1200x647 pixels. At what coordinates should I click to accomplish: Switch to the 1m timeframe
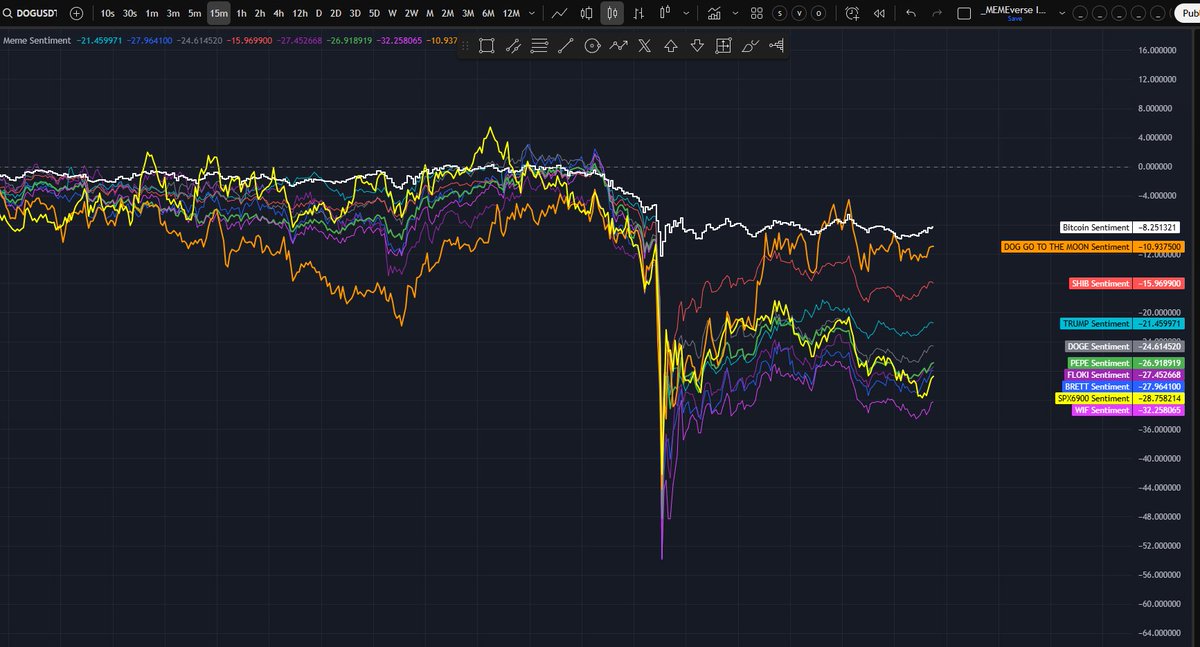point(152,14)
